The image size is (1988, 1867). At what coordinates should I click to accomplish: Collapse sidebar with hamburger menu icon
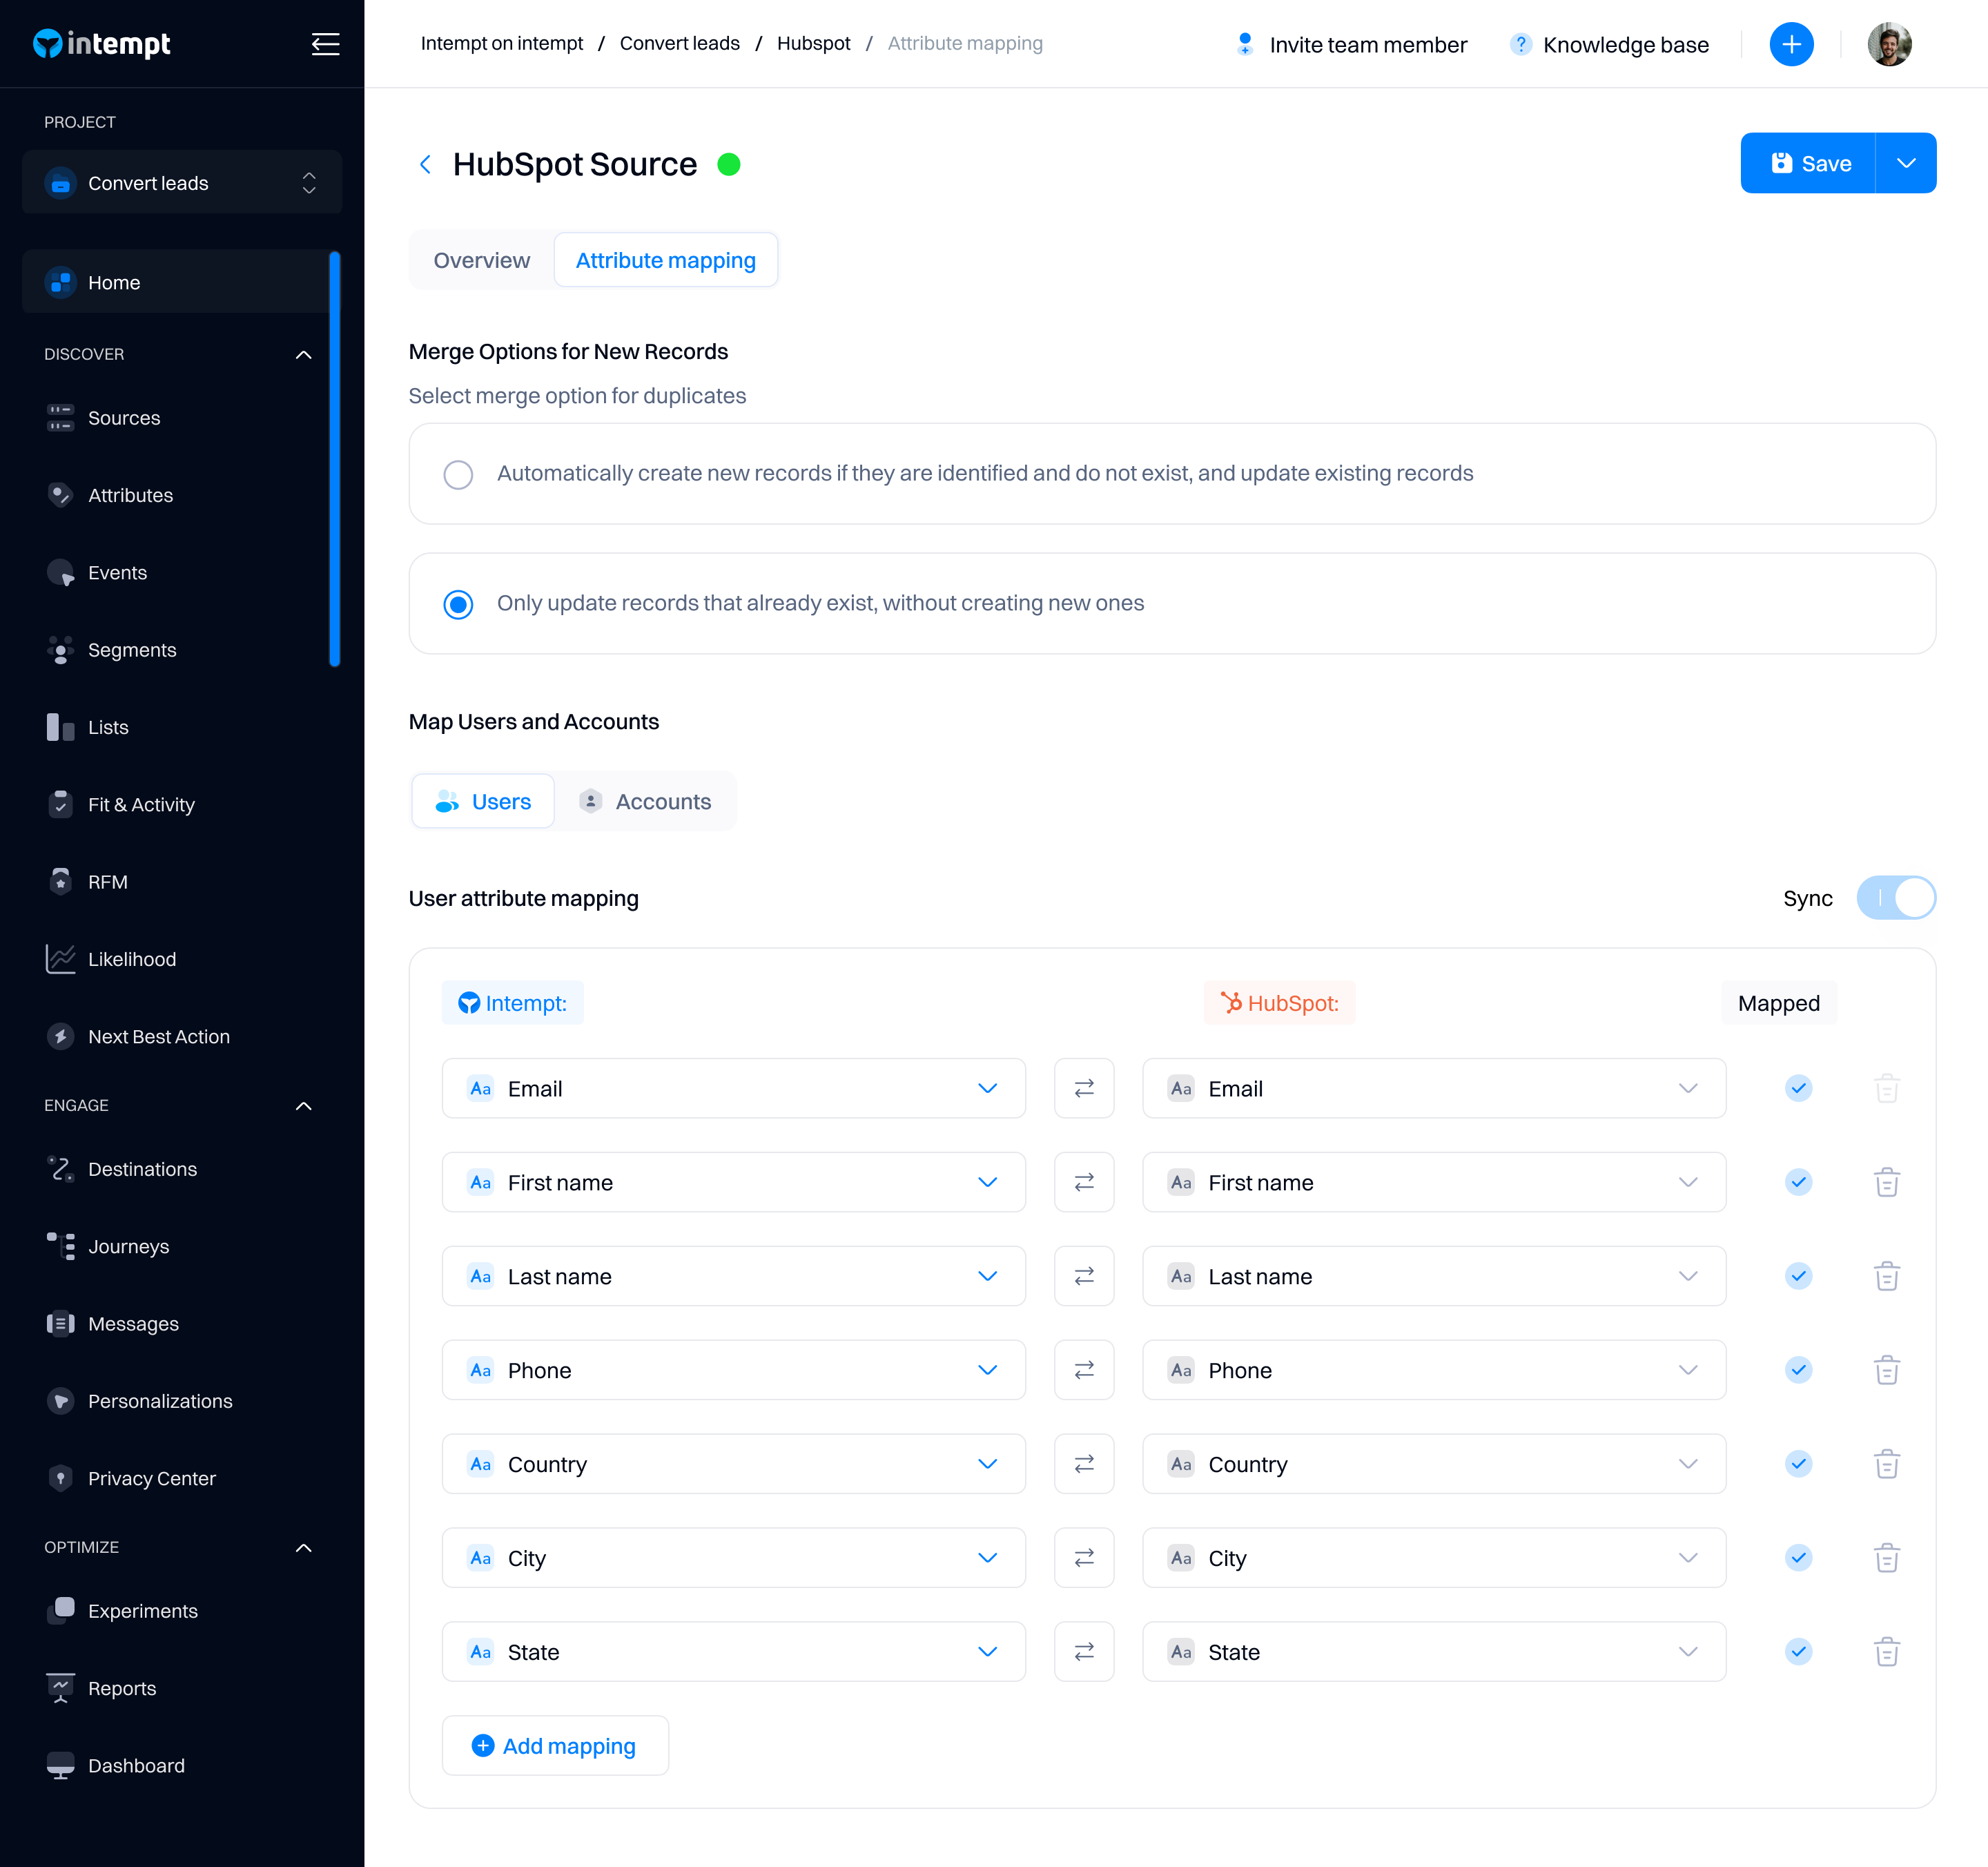point(325,44)
